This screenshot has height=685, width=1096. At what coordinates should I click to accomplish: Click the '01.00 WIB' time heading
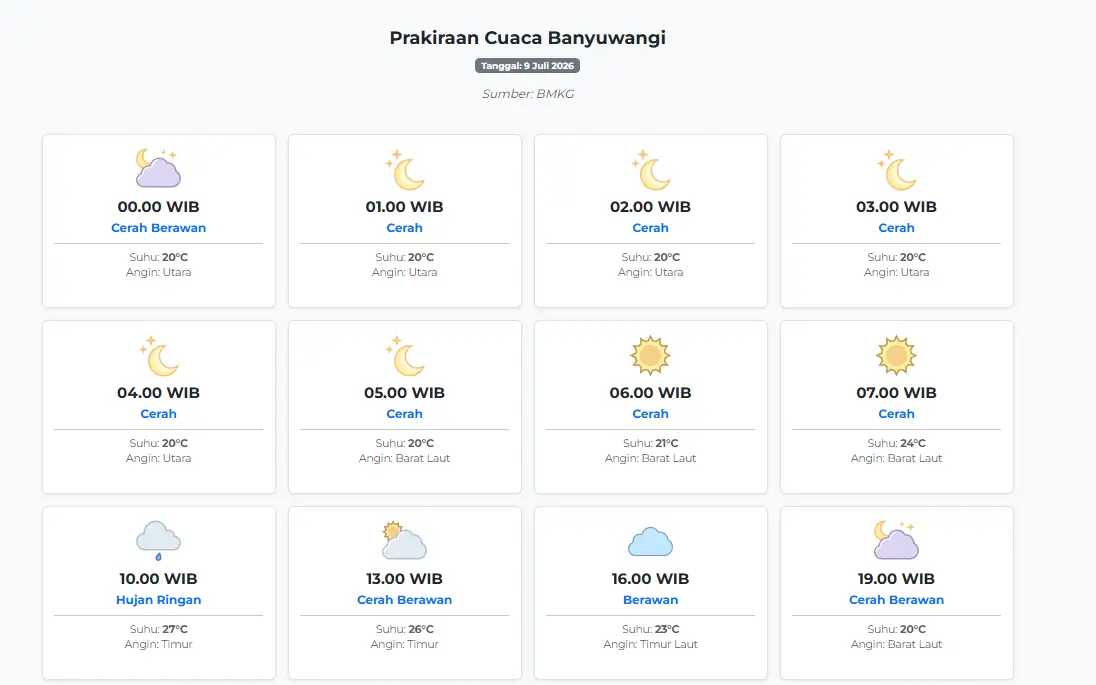click(405, 207)
